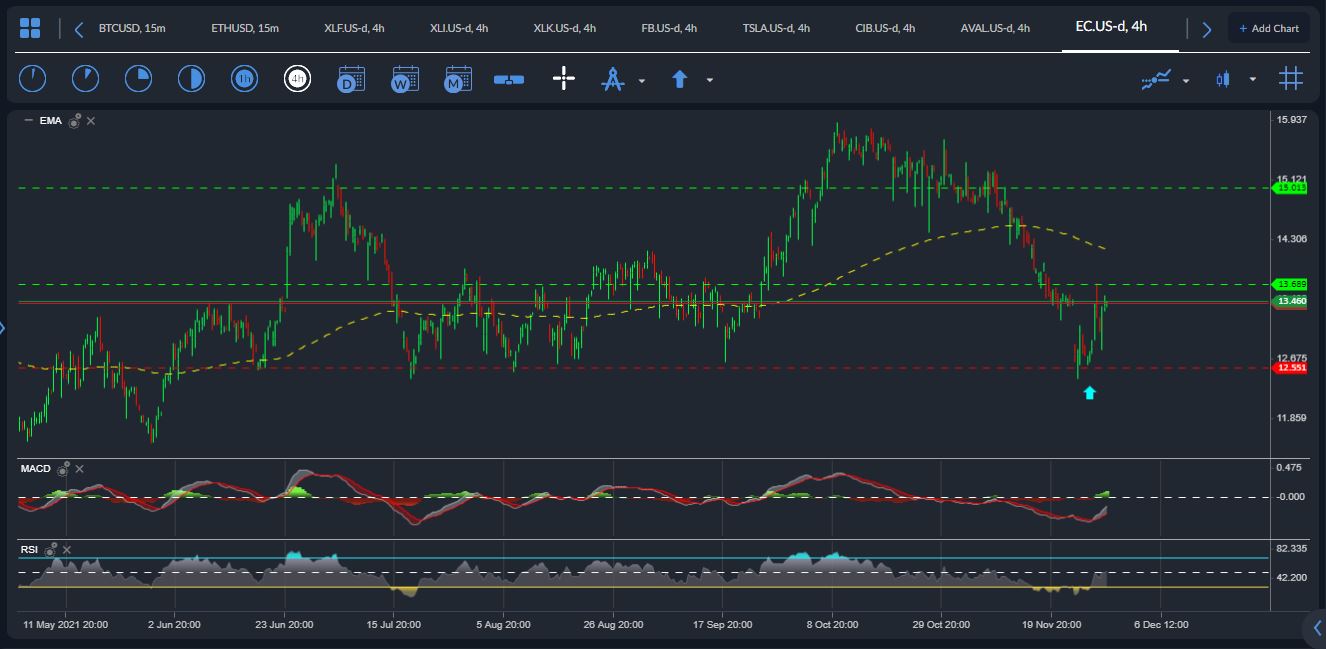
Task: Toggle the crosshair grid overlay icon
Action: pos(1291,79)
